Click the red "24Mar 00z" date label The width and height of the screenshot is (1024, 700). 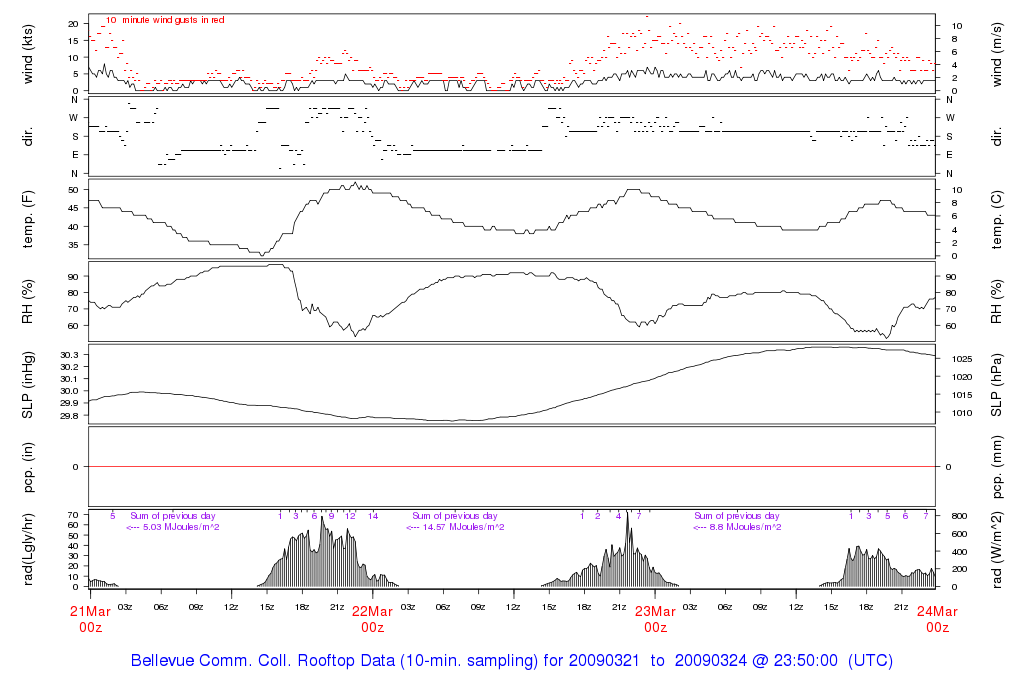tap(937, 619)
